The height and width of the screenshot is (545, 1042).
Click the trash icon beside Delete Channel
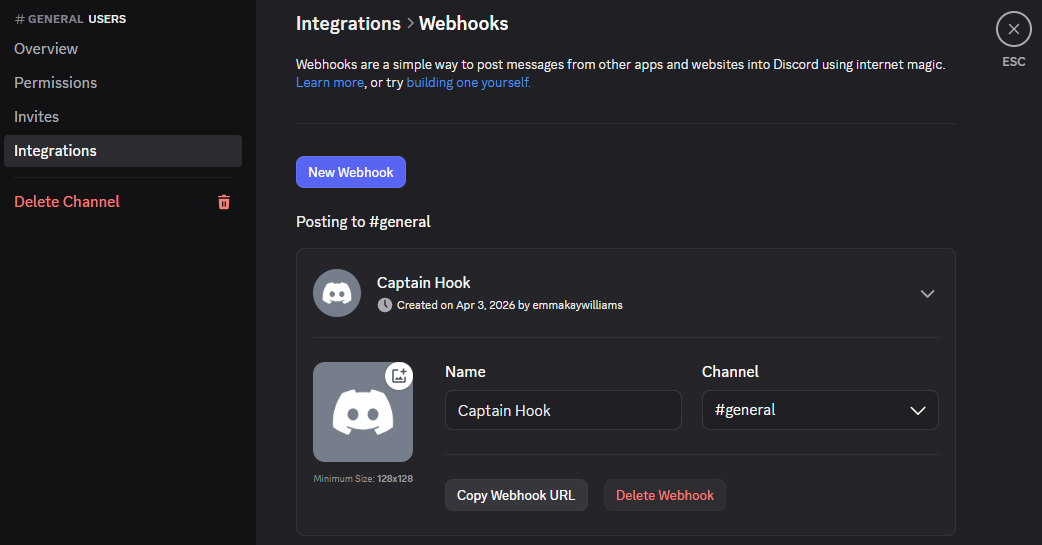click(224, 202)
